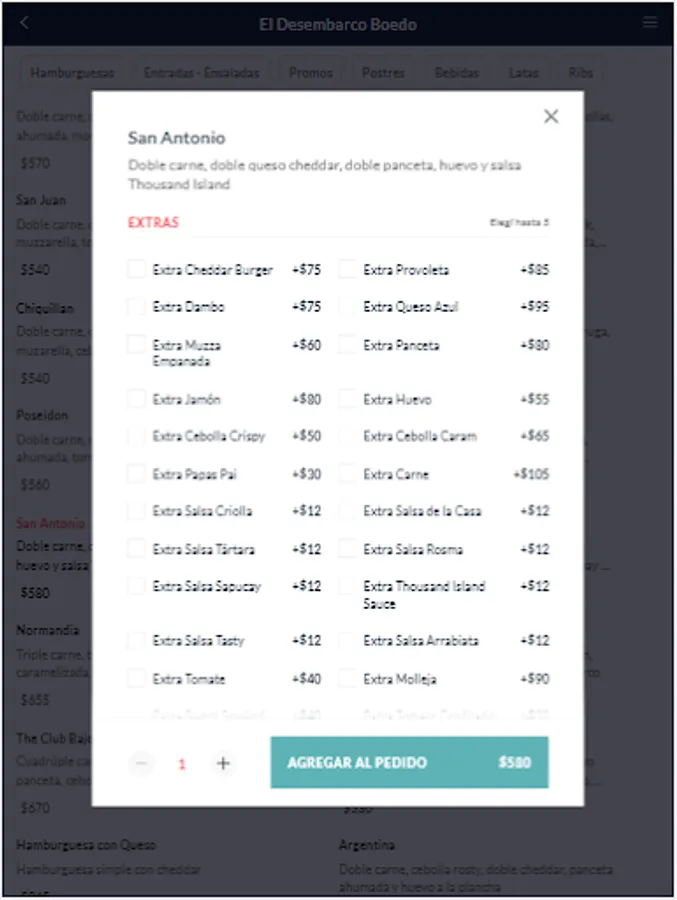Tick the Extra Provoleta checkbox
The height and width of the screenshot is (900, 677).
pos(347,269)
